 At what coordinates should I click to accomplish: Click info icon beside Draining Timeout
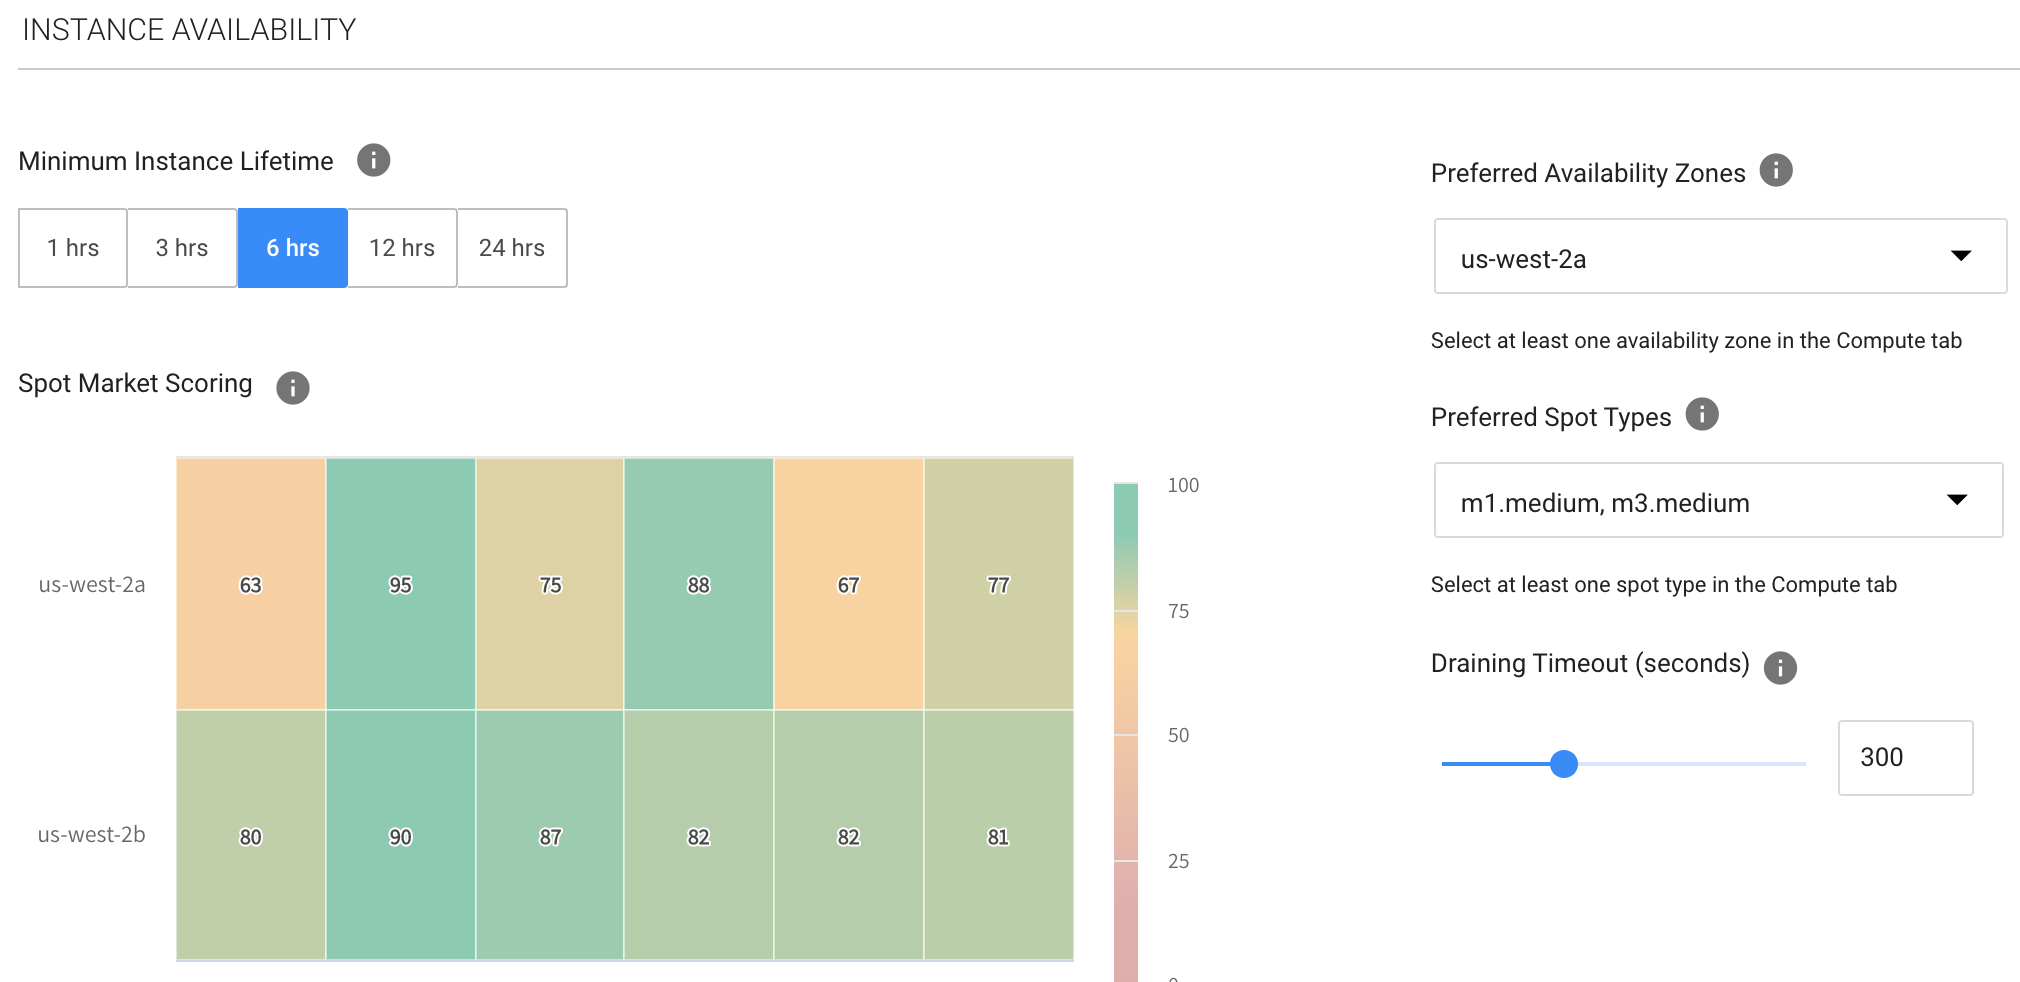click(1779, 667)
